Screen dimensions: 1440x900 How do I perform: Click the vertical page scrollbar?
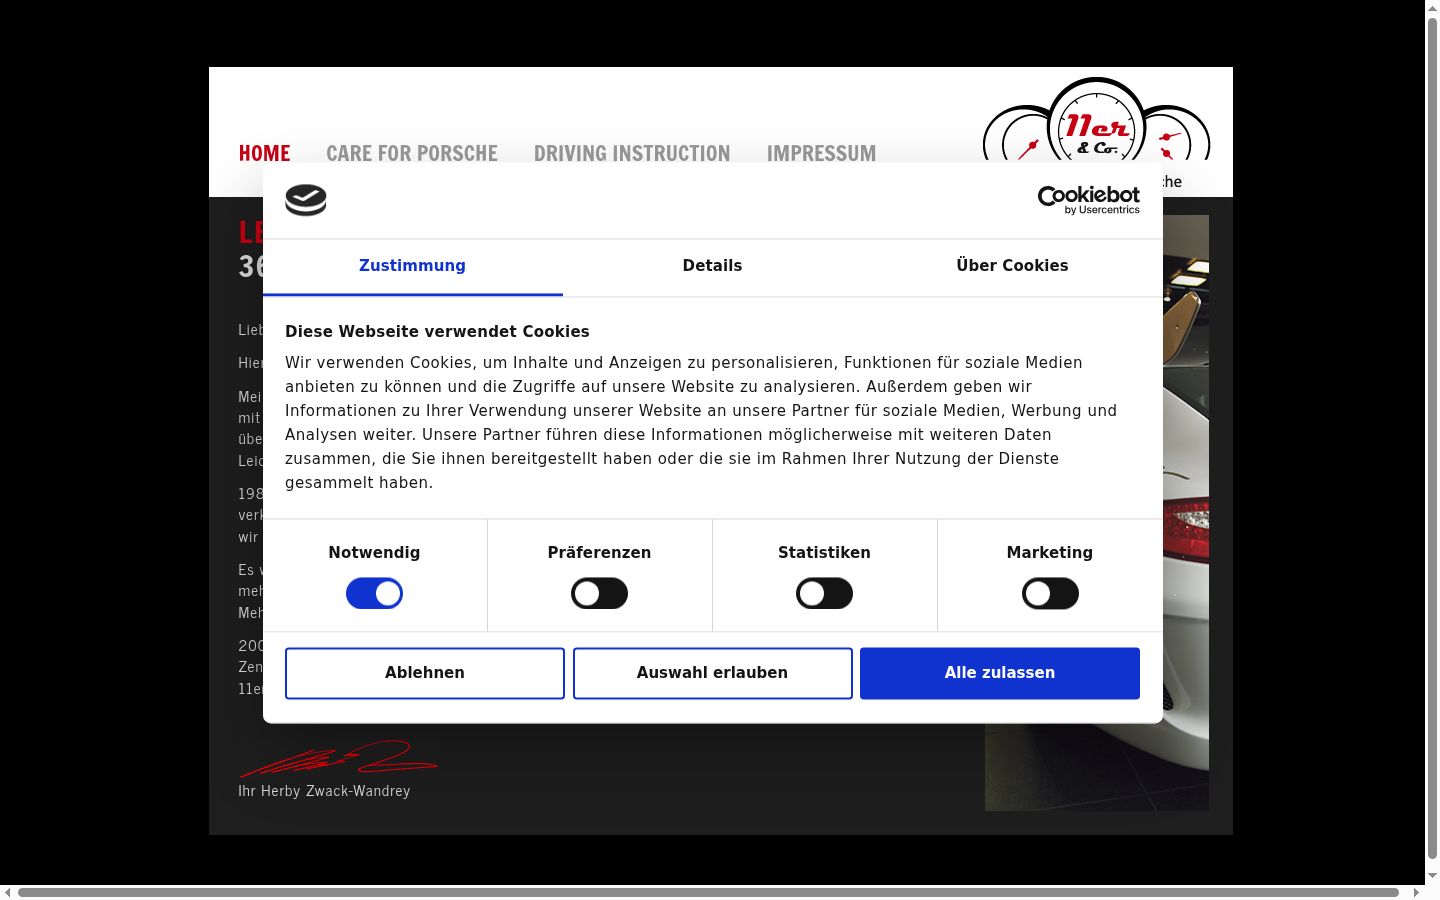tap(1432, 438)
